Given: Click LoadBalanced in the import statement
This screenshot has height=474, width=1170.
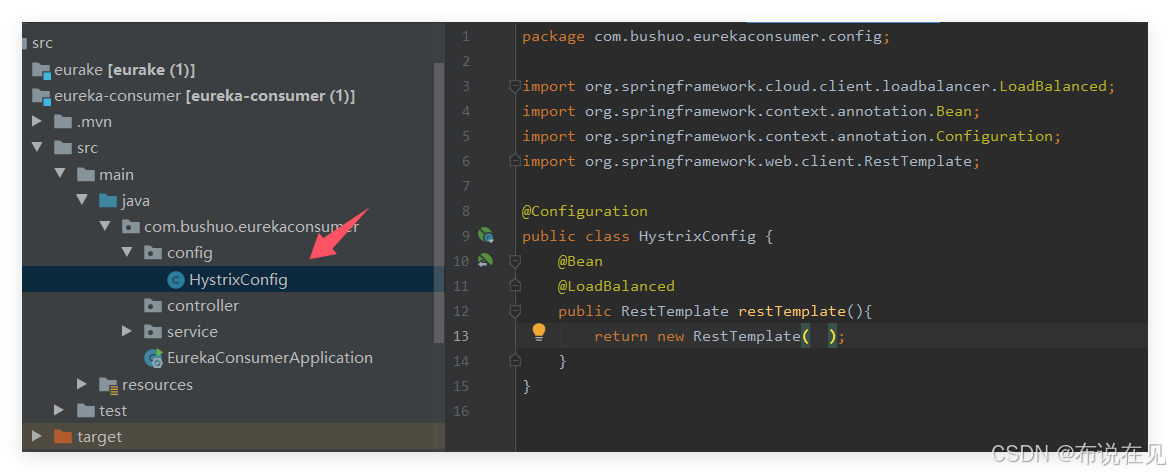Looking at the screenshot, I should (1053, 87).
